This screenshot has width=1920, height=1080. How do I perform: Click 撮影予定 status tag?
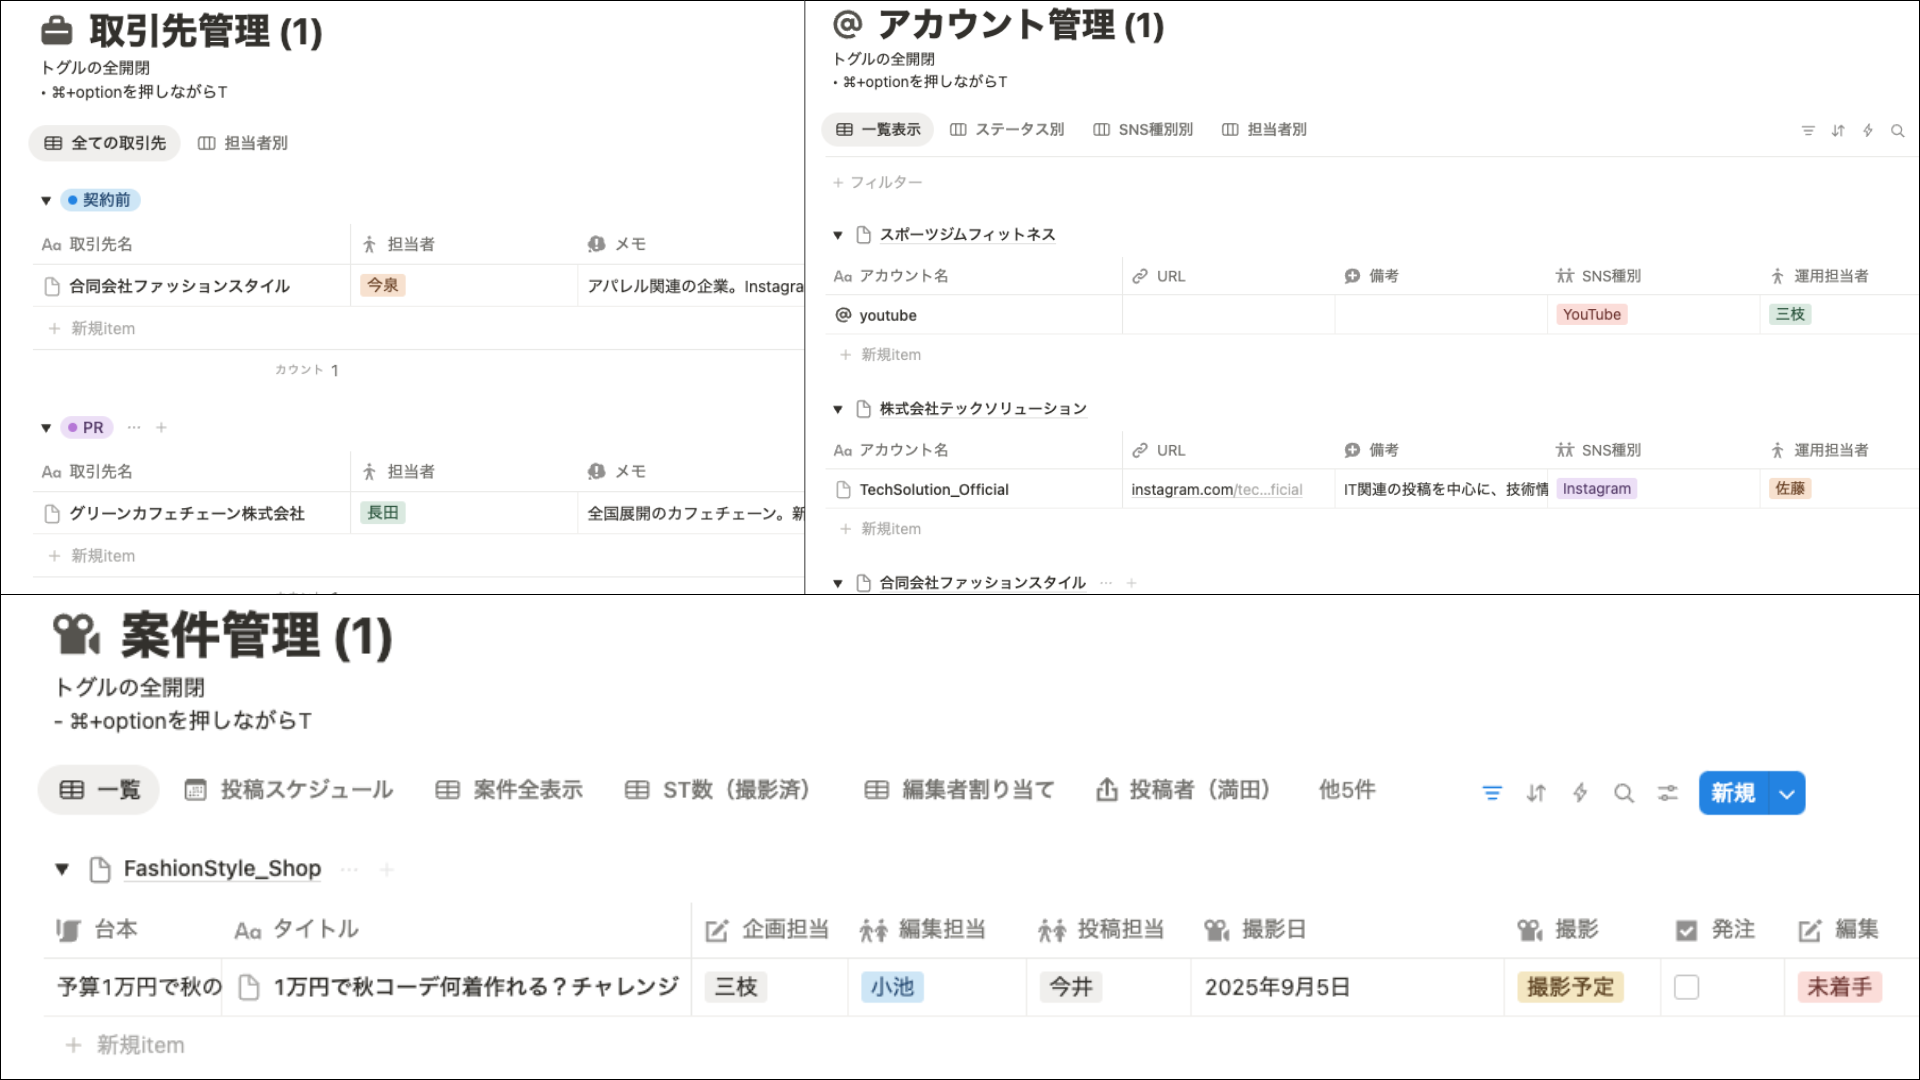click(1570, 987)
